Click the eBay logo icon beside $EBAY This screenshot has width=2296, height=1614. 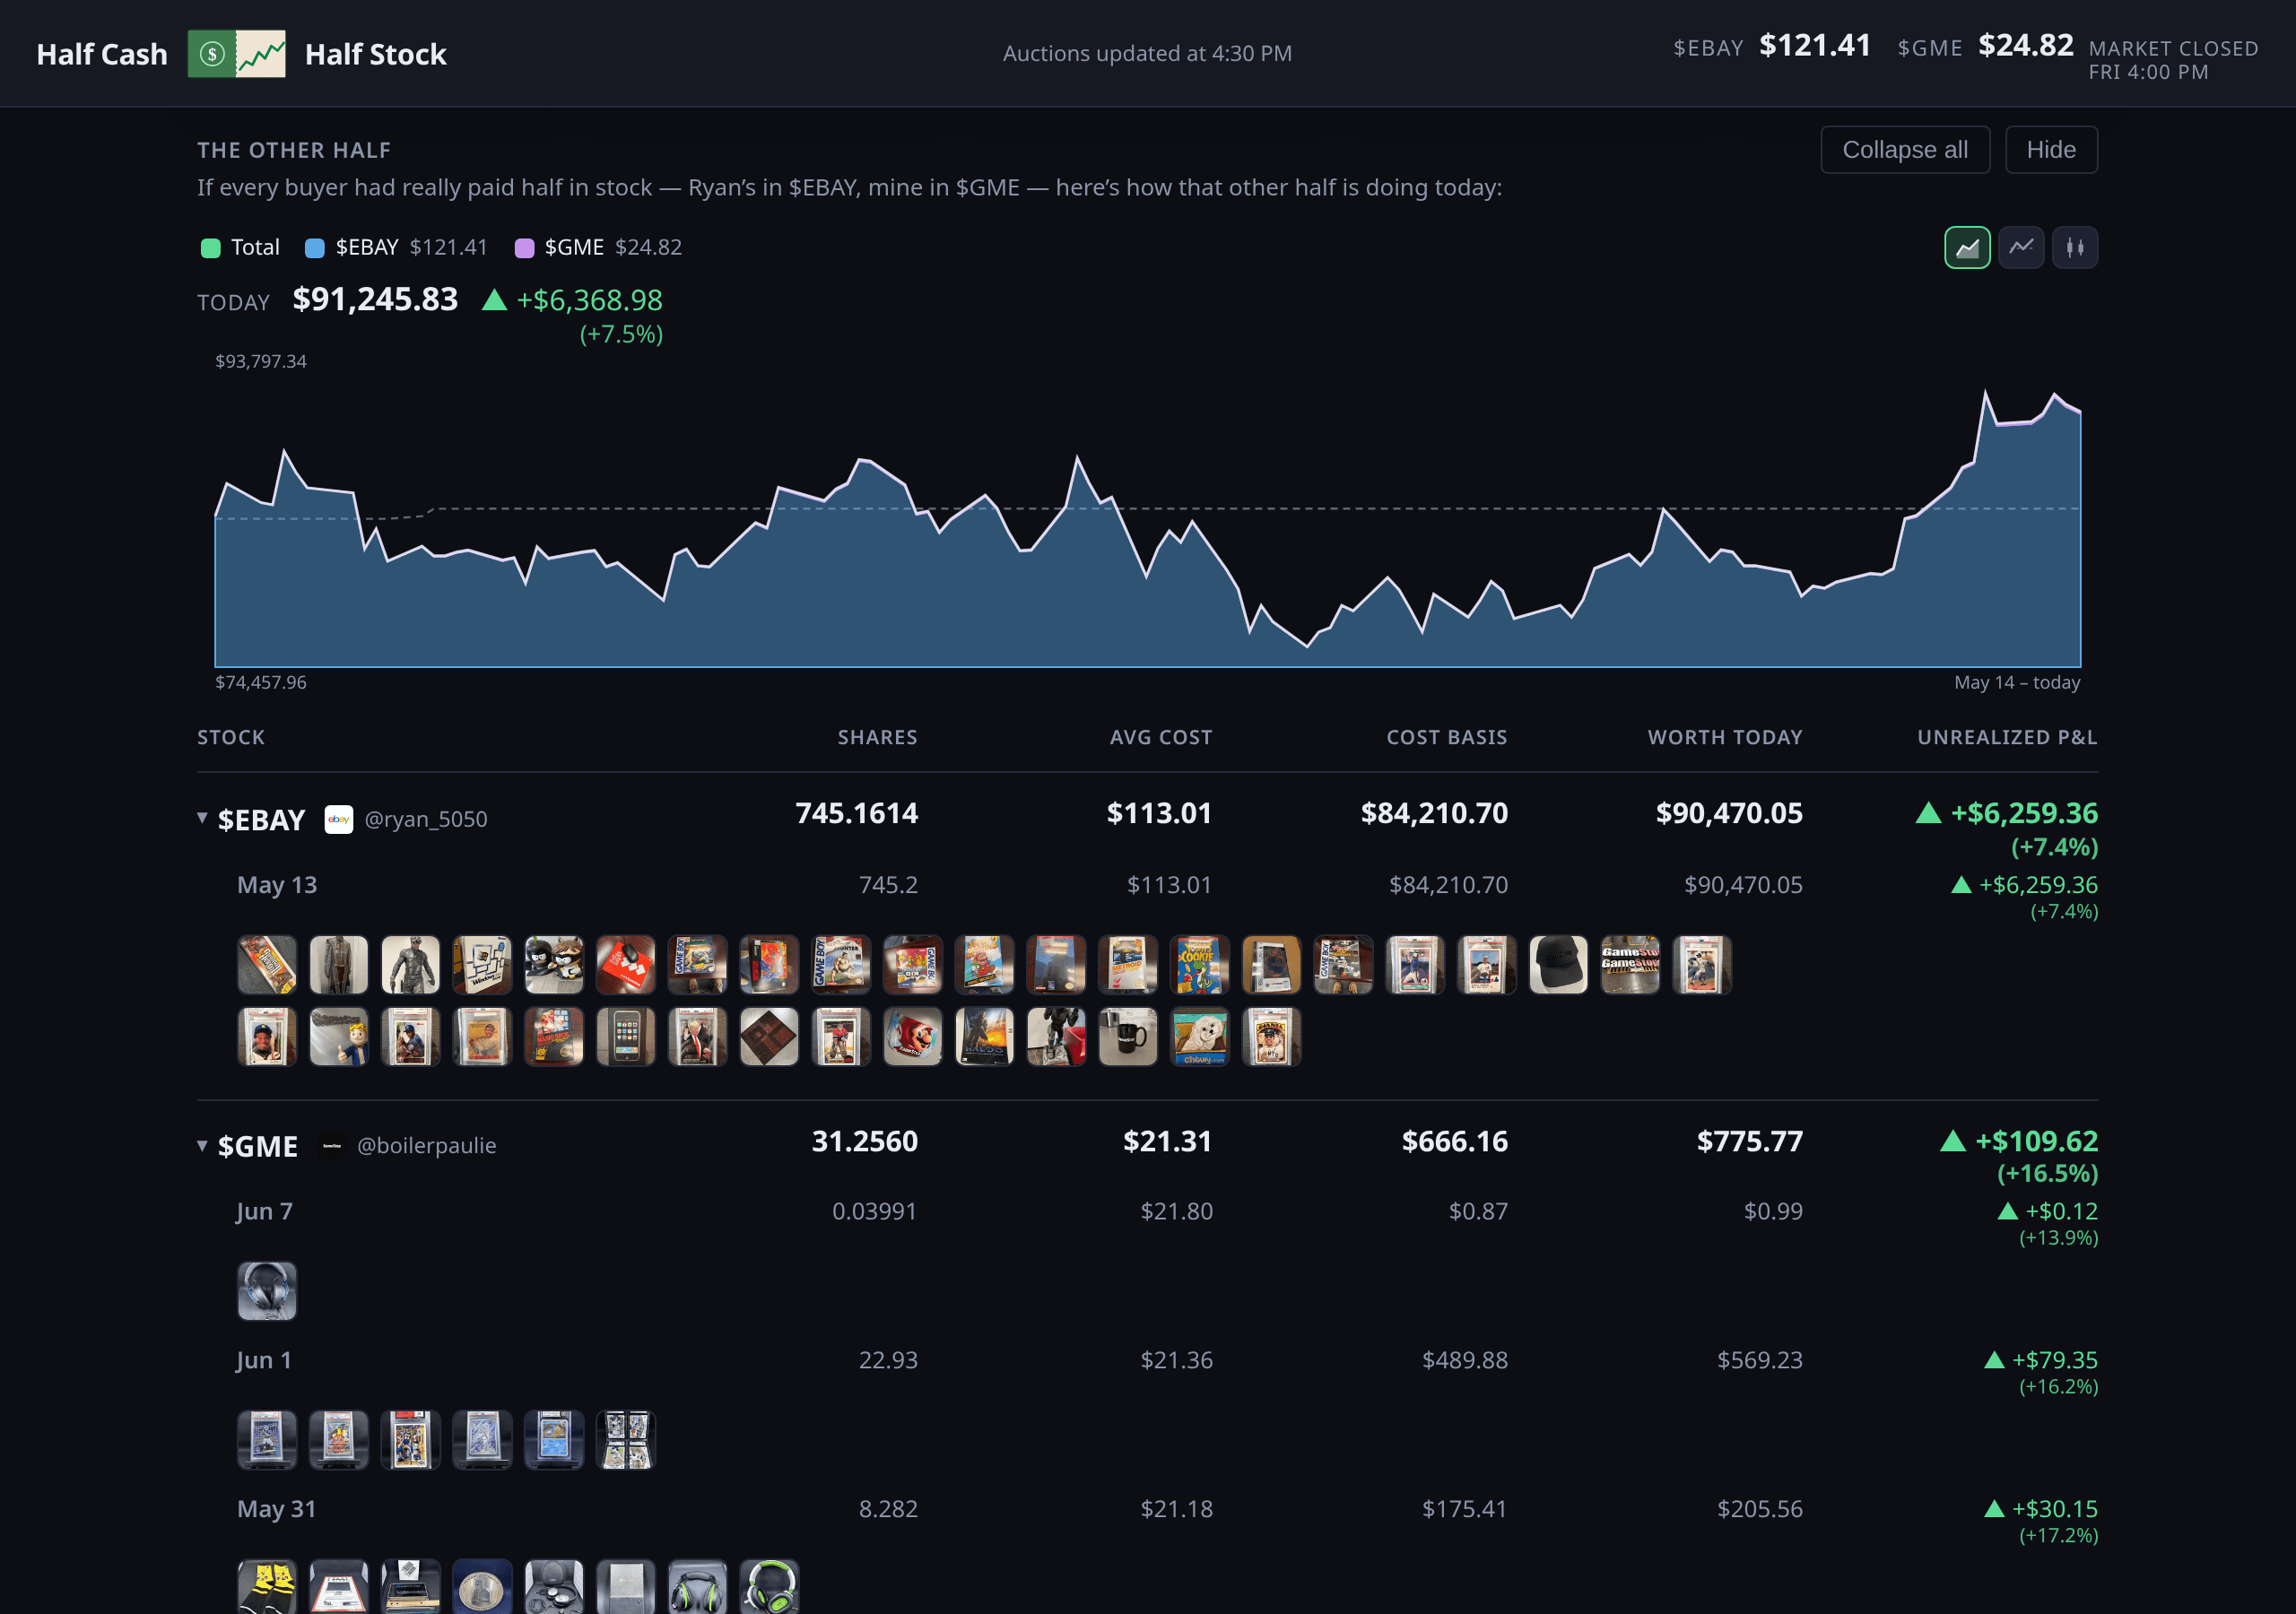pos(338,819)
